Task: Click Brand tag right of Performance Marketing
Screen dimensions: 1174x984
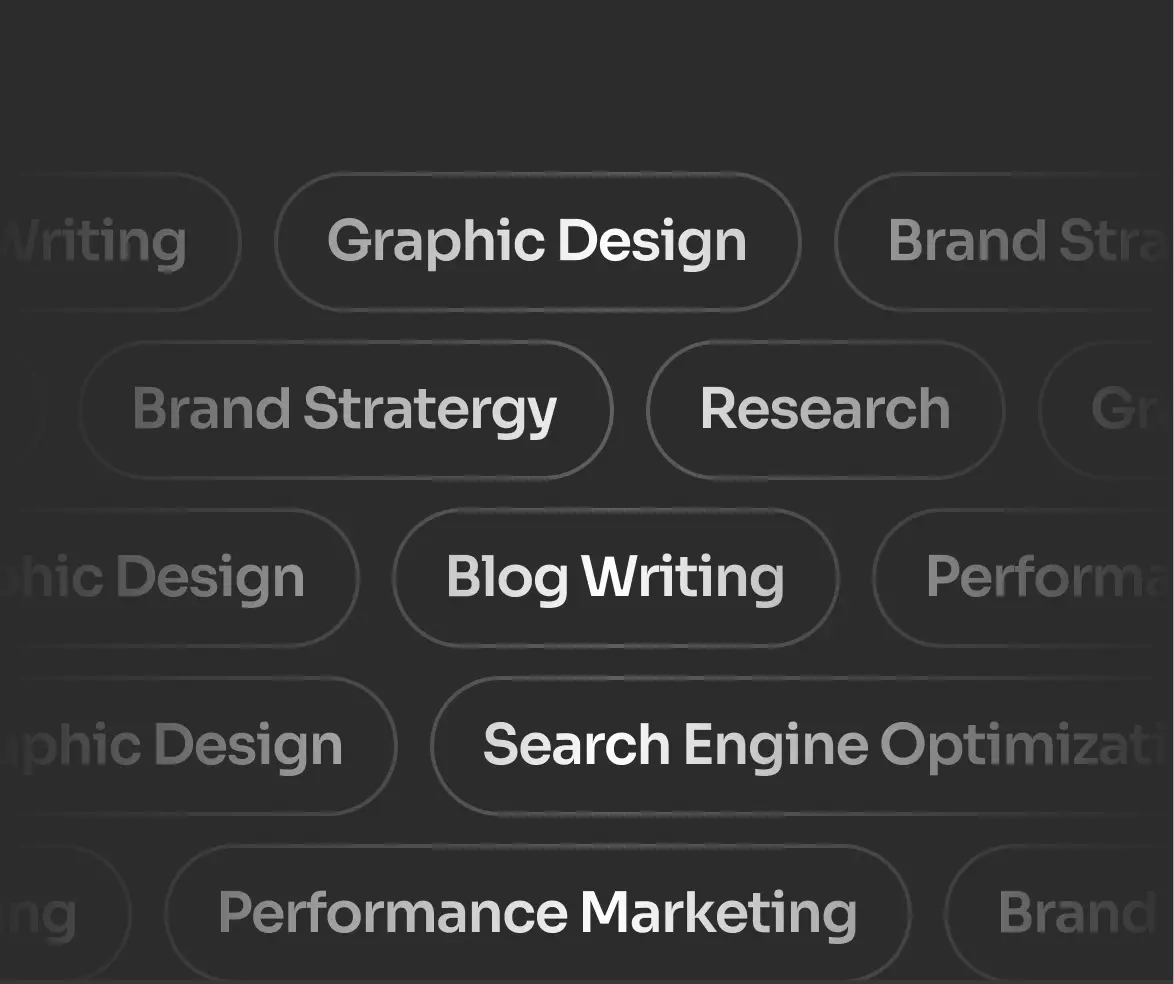Action: point(1065,914)
